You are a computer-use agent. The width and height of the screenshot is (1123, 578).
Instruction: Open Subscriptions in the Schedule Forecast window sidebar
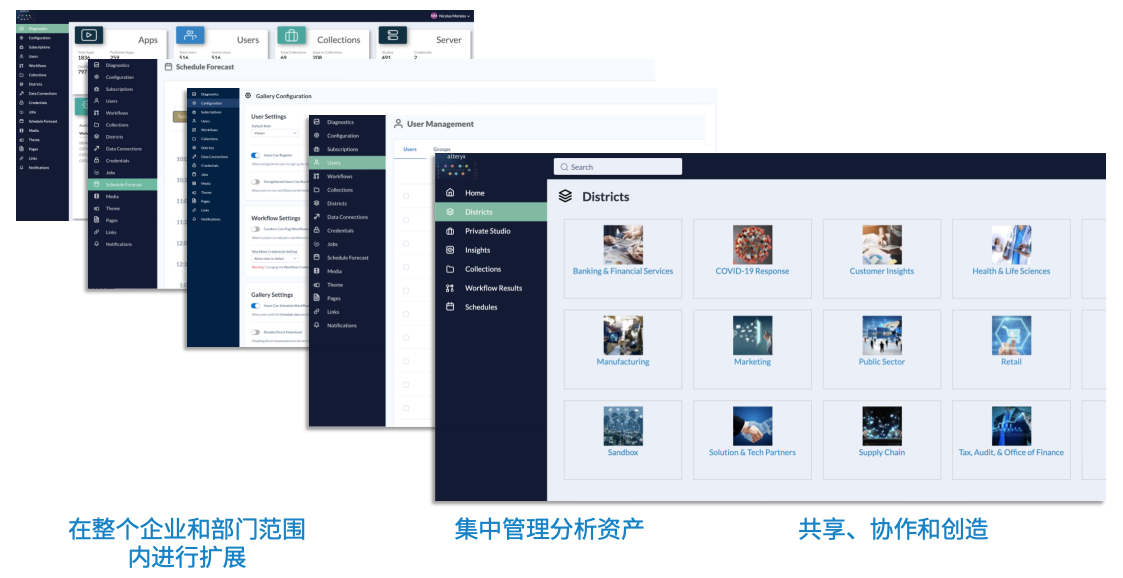[122, 90]
